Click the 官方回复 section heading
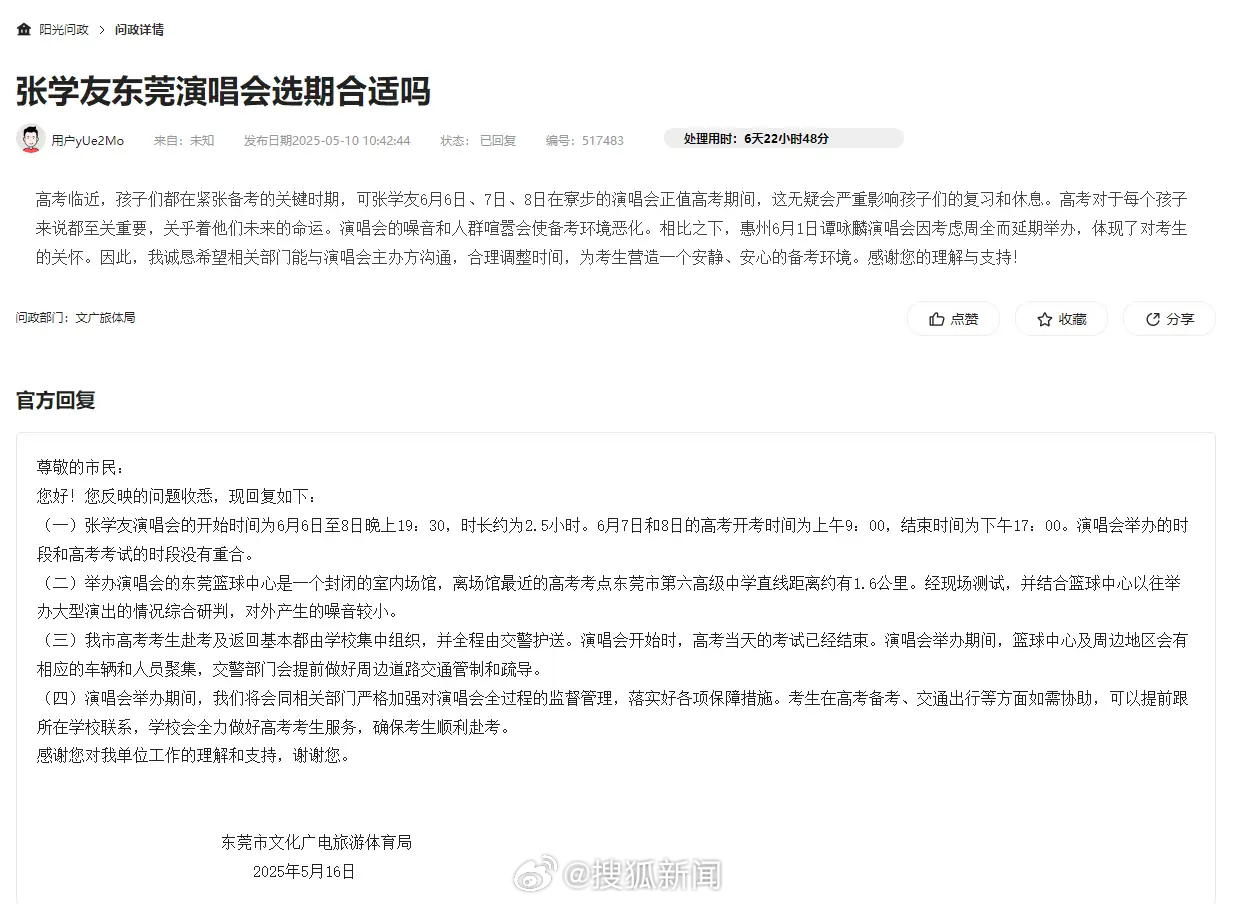The image size is (1239, 904). (x=56, y=400)
